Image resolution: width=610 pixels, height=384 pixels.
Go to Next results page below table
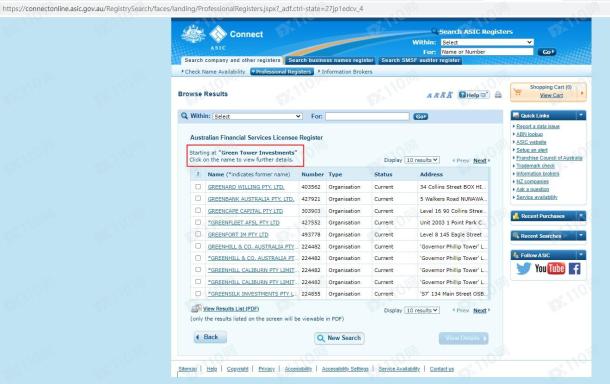point(481,310)
